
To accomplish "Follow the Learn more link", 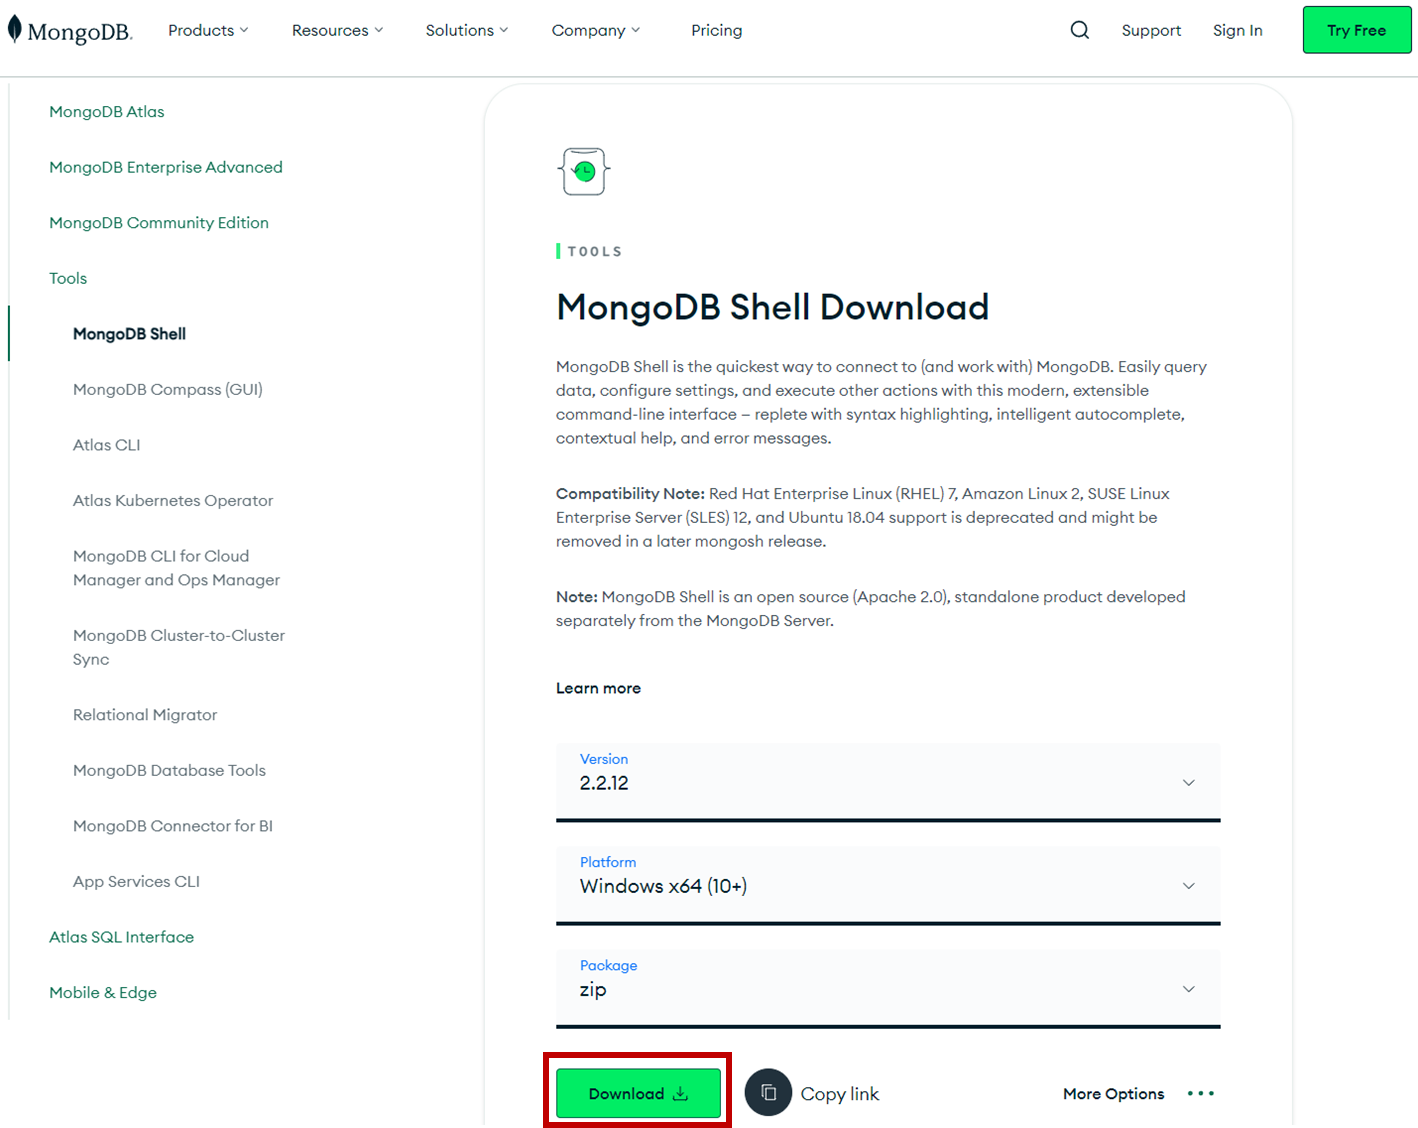I will tap(598, 688).
